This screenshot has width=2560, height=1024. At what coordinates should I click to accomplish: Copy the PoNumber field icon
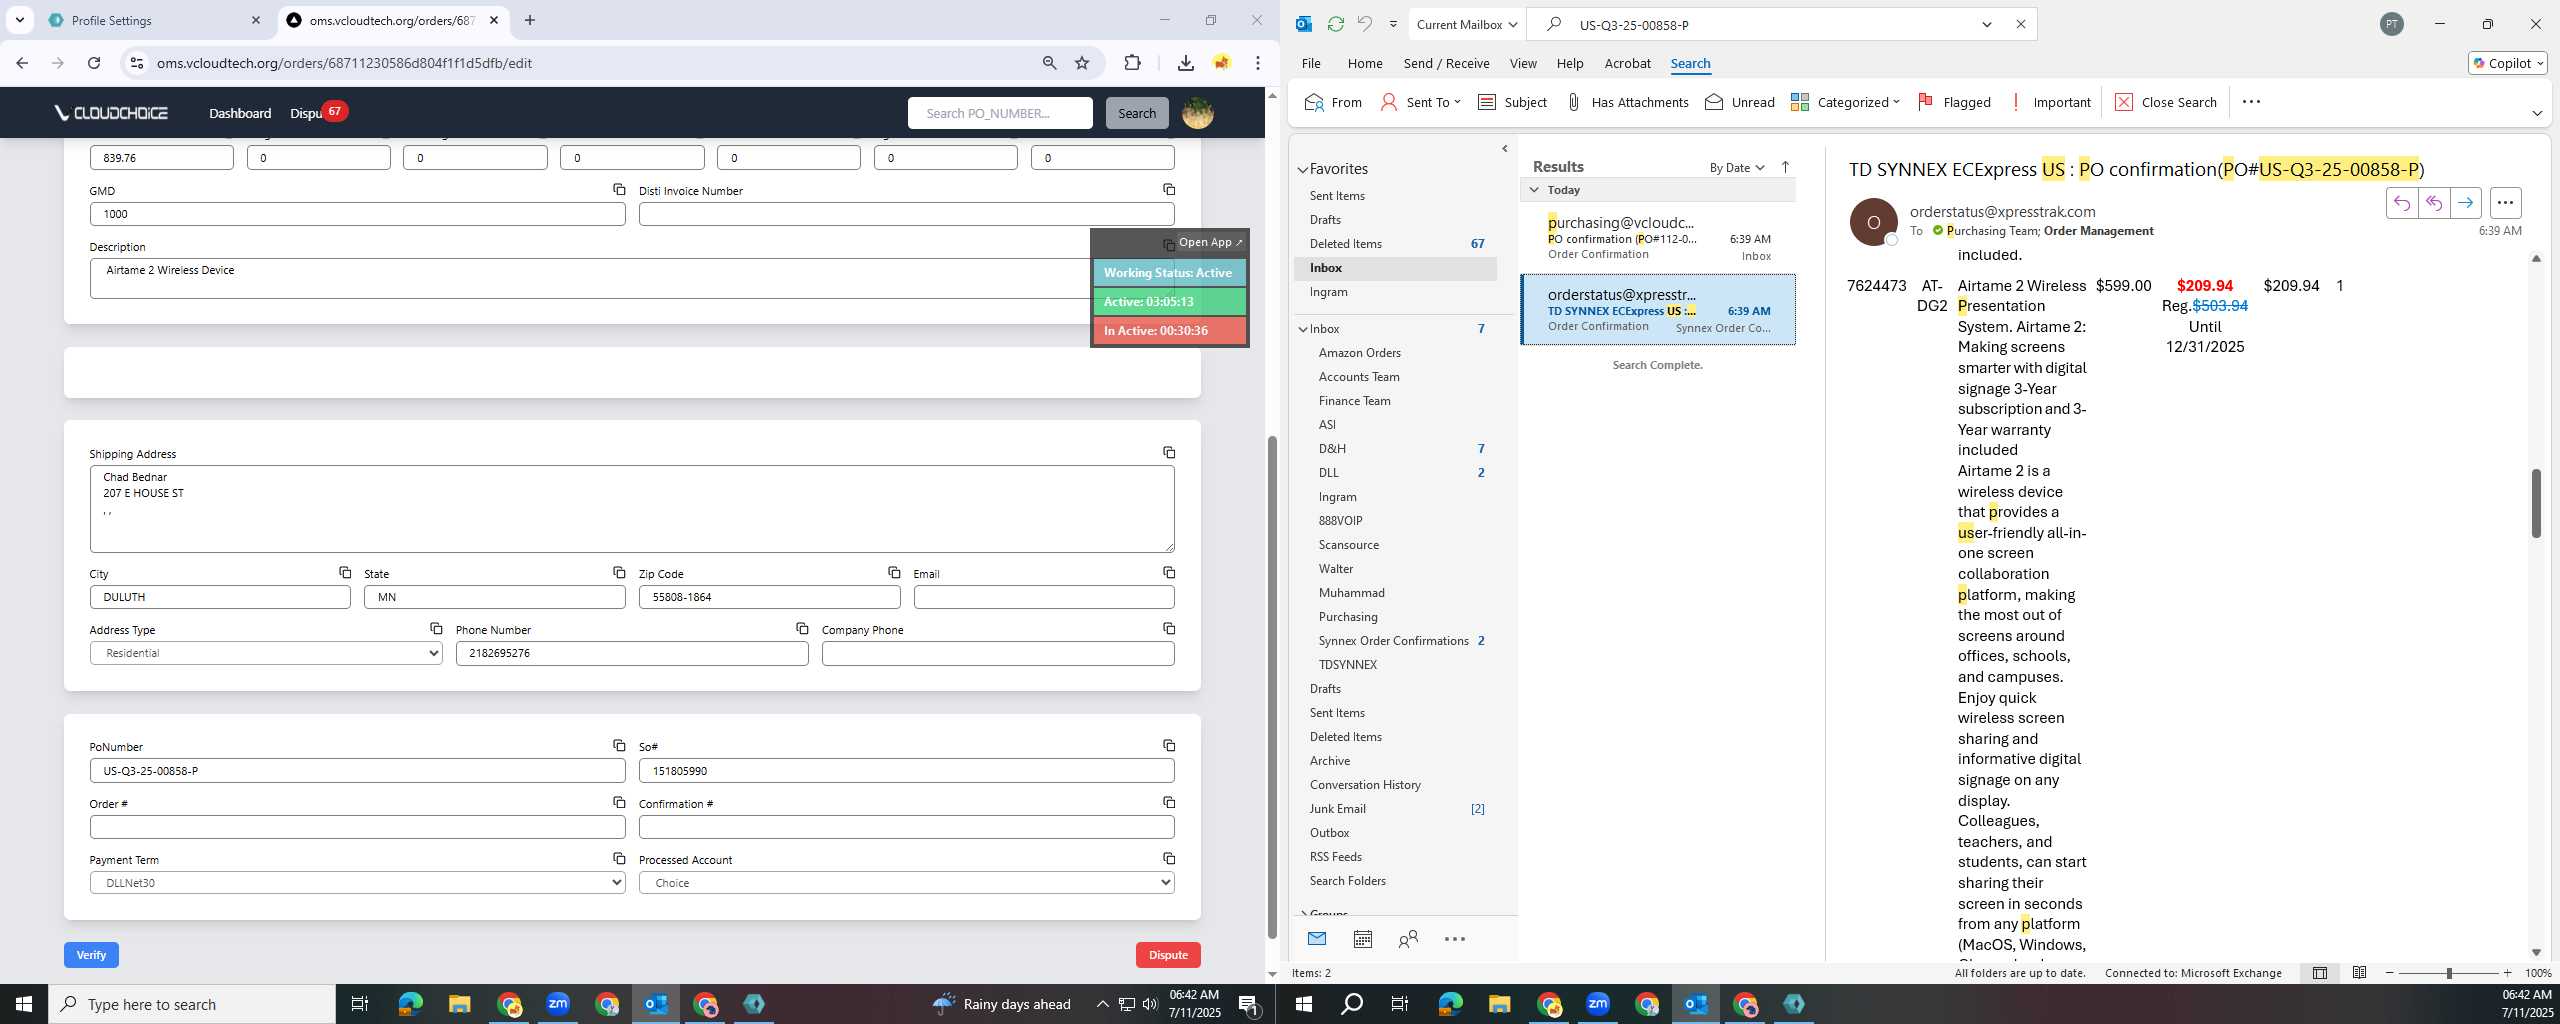point(619,745)
